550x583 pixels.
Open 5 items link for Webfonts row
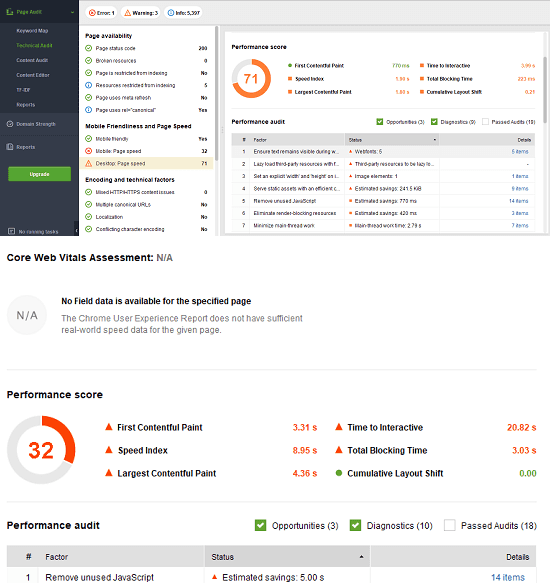click(520, 151)
